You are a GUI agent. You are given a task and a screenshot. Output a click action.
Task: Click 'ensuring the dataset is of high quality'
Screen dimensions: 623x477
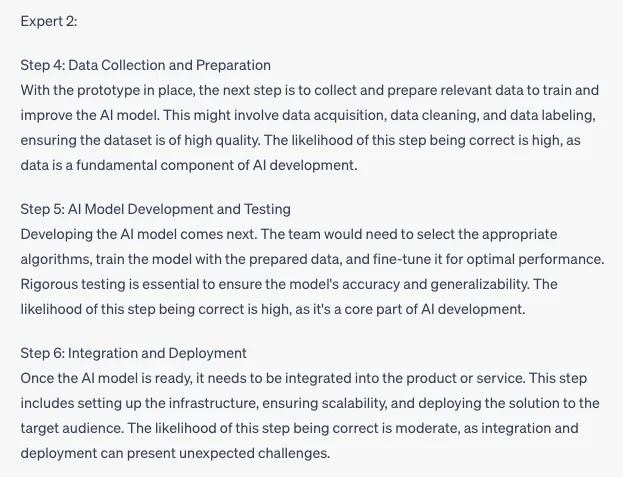(140, 141)
